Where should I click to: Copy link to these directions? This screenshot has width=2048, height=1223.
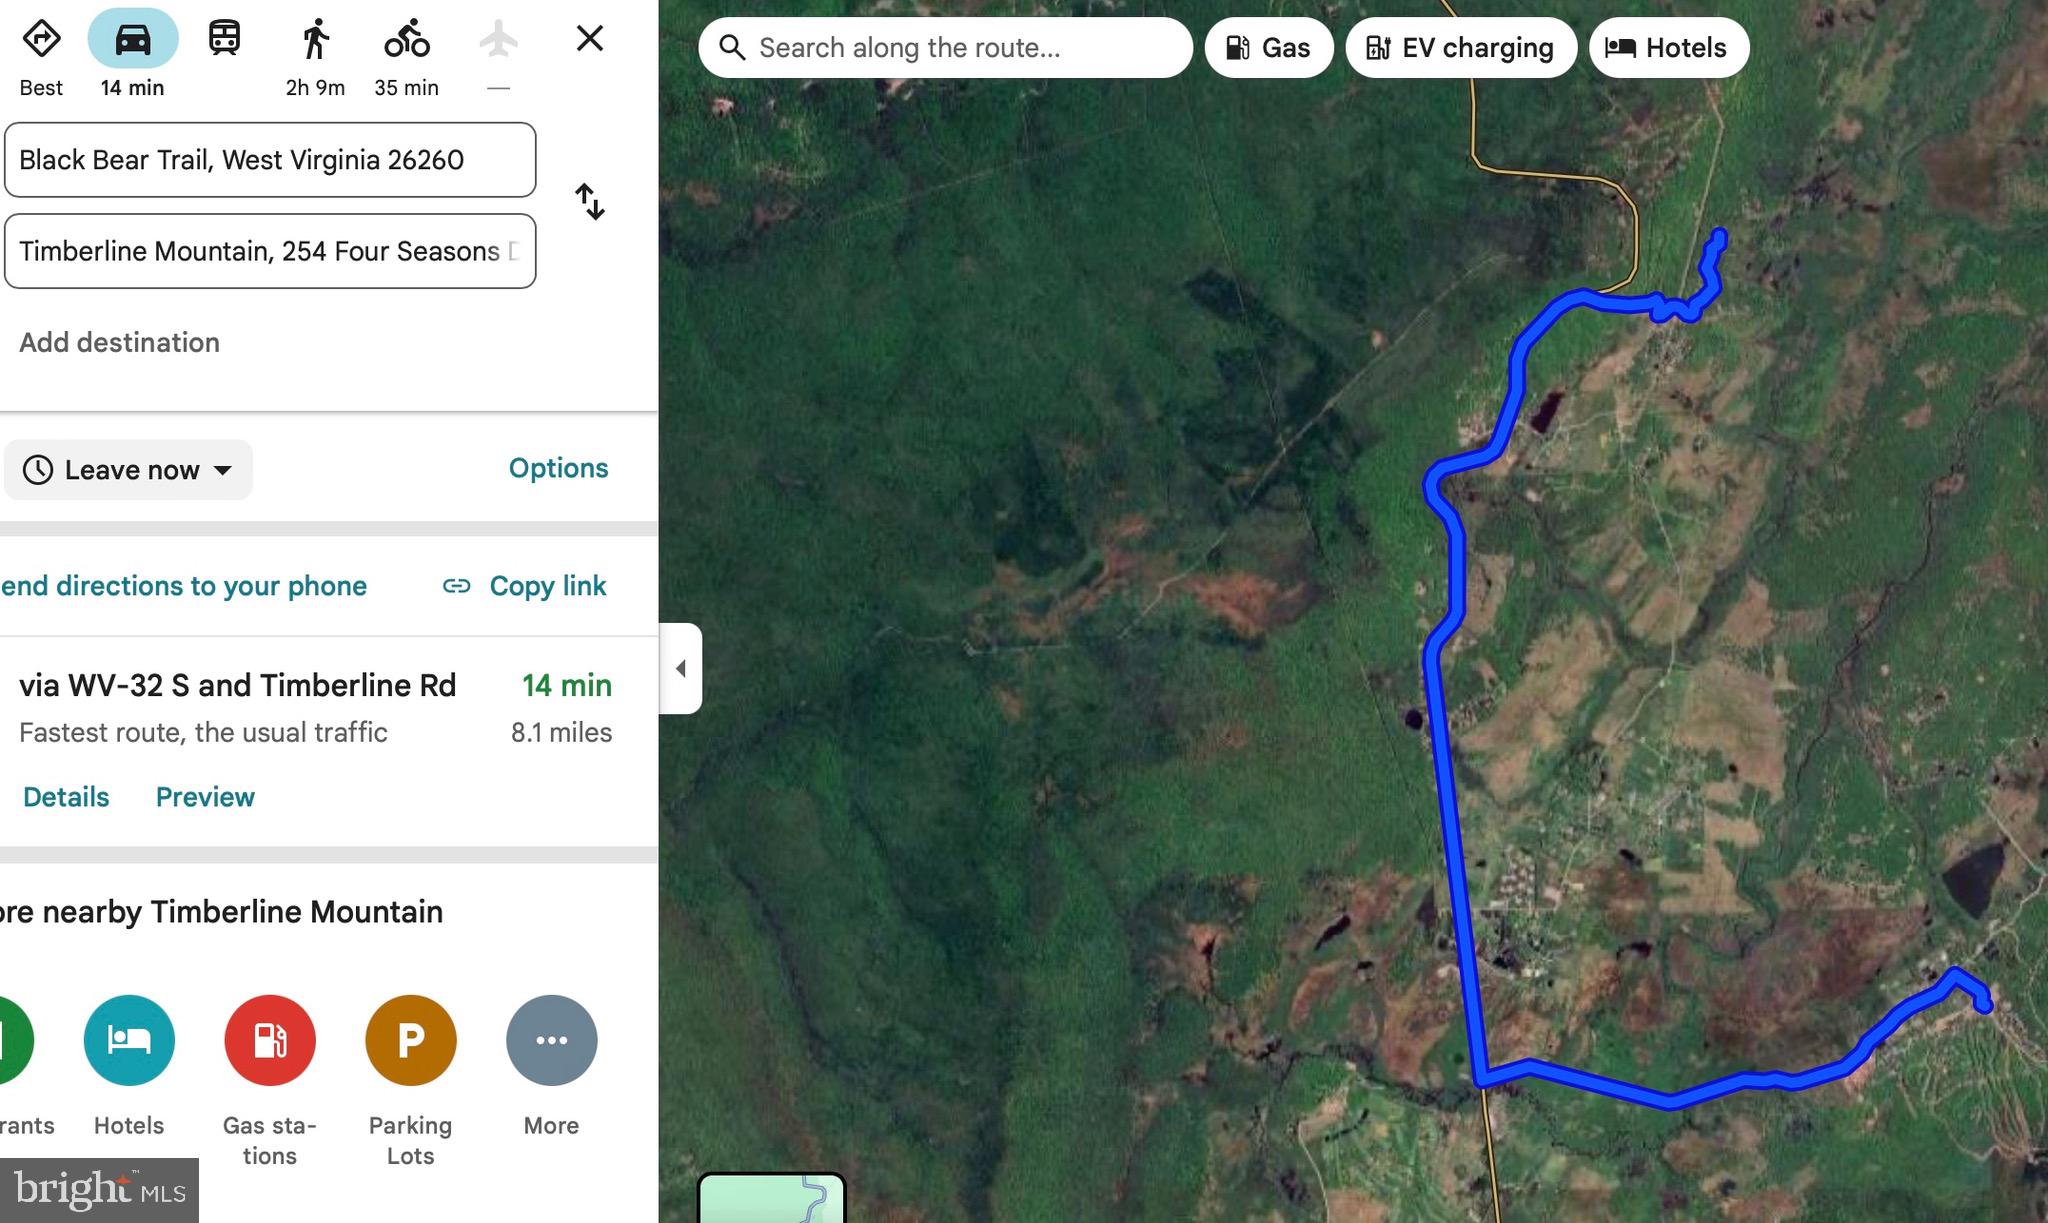(x=525, y=586)
